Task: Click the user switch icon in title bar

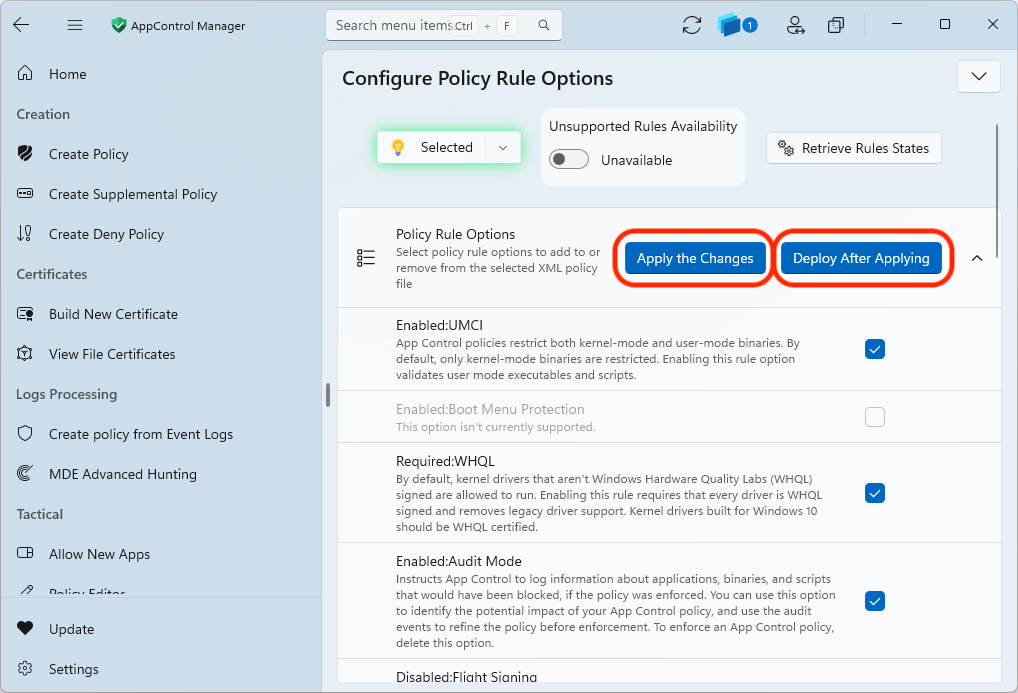Action: 795,25
